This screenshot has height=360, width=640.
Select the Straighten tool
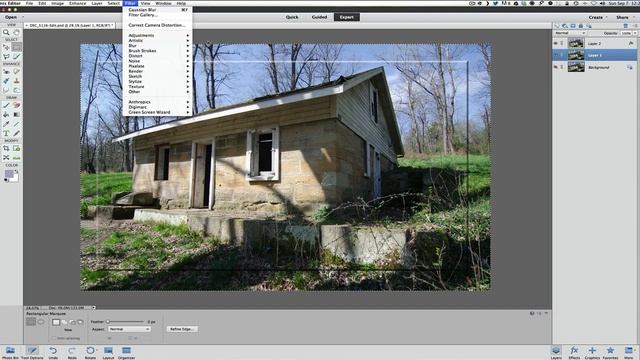(17, 158)
